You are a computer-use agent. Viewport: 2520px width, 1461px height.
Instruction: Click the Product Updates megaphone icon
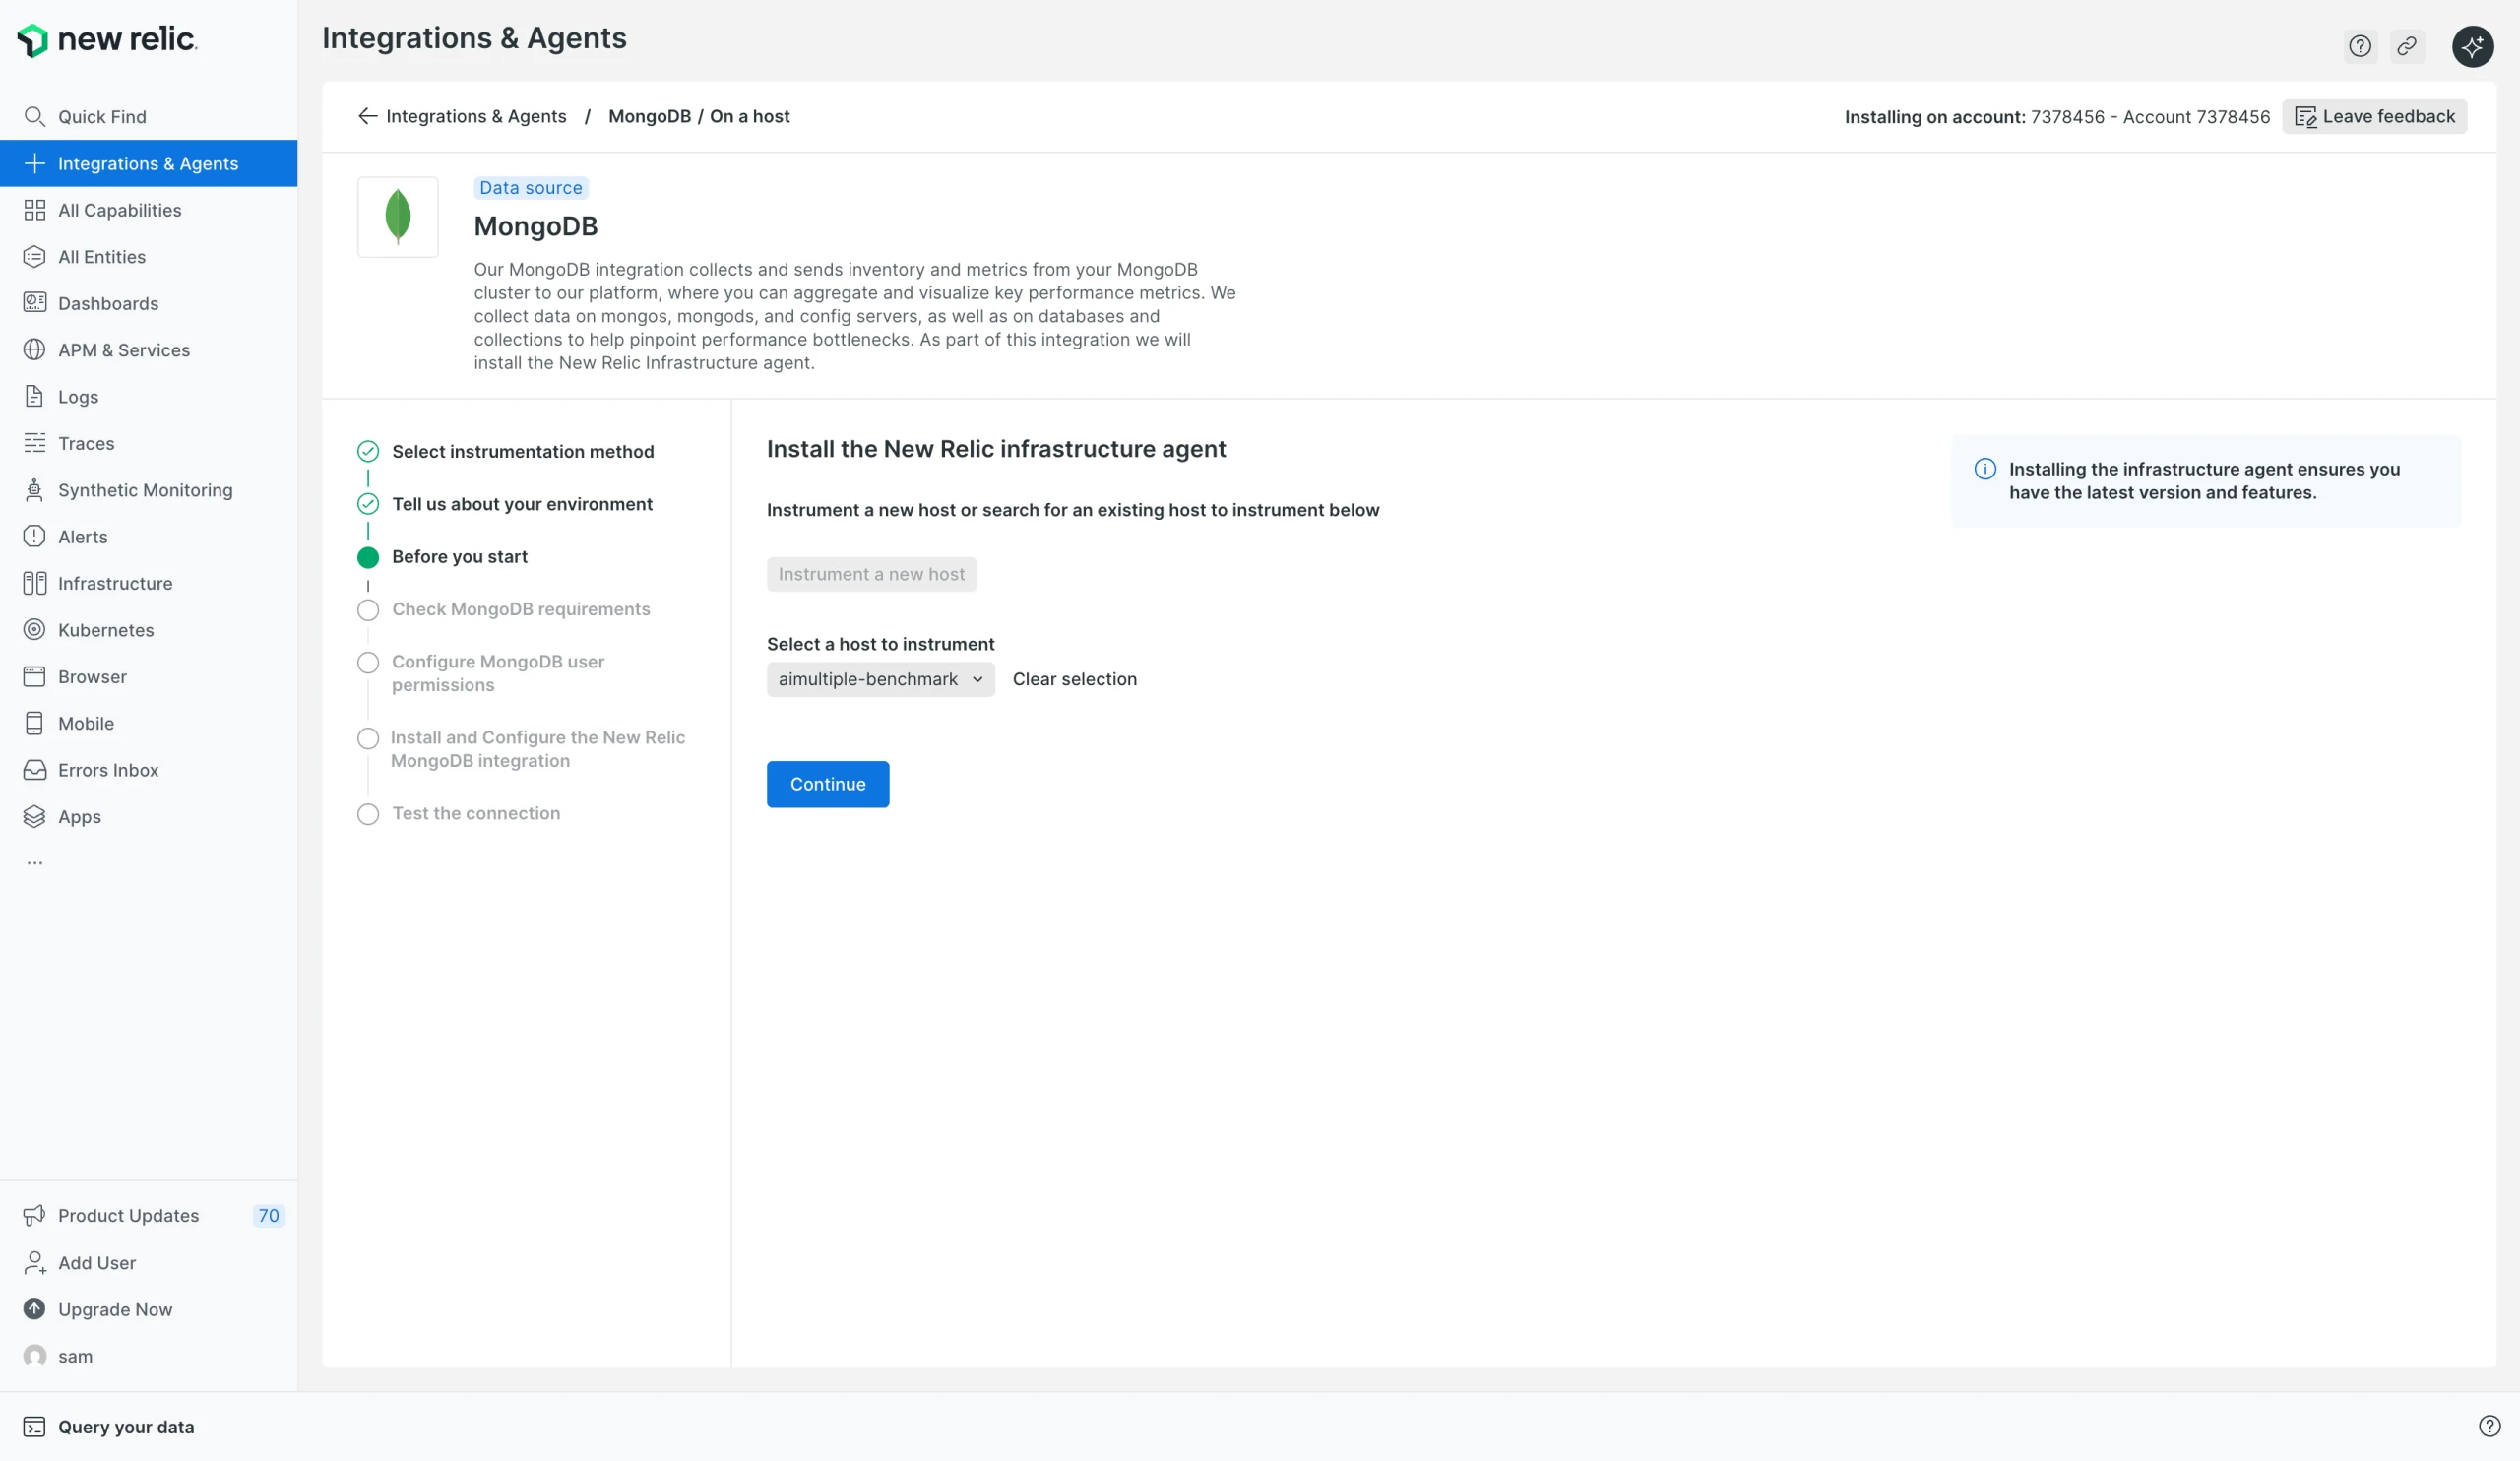(34, 1215)
